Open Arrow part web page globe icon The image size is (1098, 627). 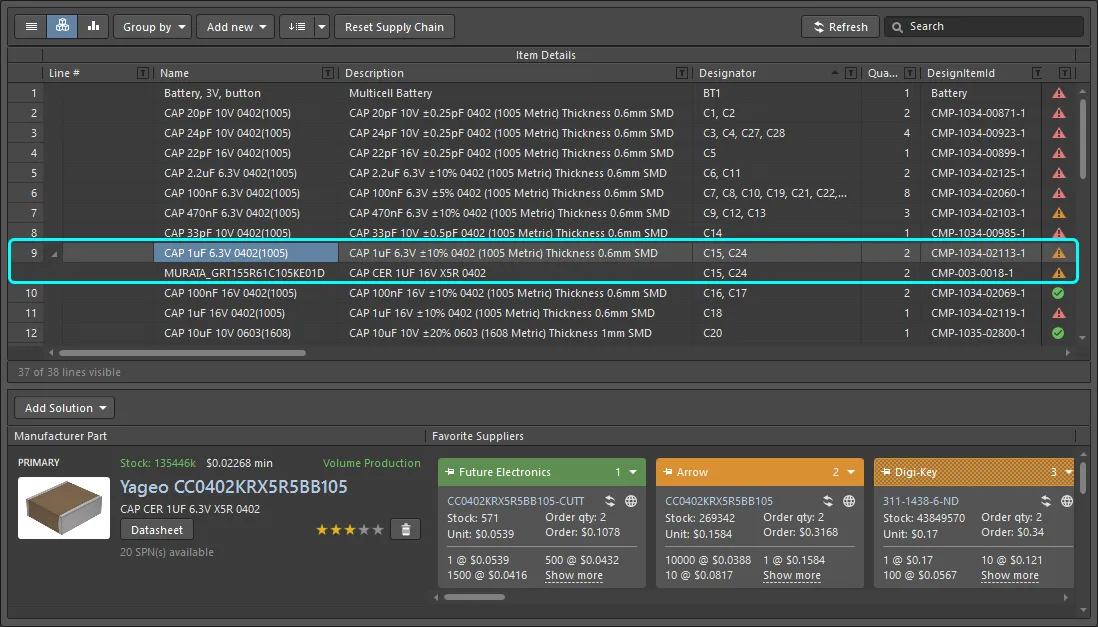[849, 501]
